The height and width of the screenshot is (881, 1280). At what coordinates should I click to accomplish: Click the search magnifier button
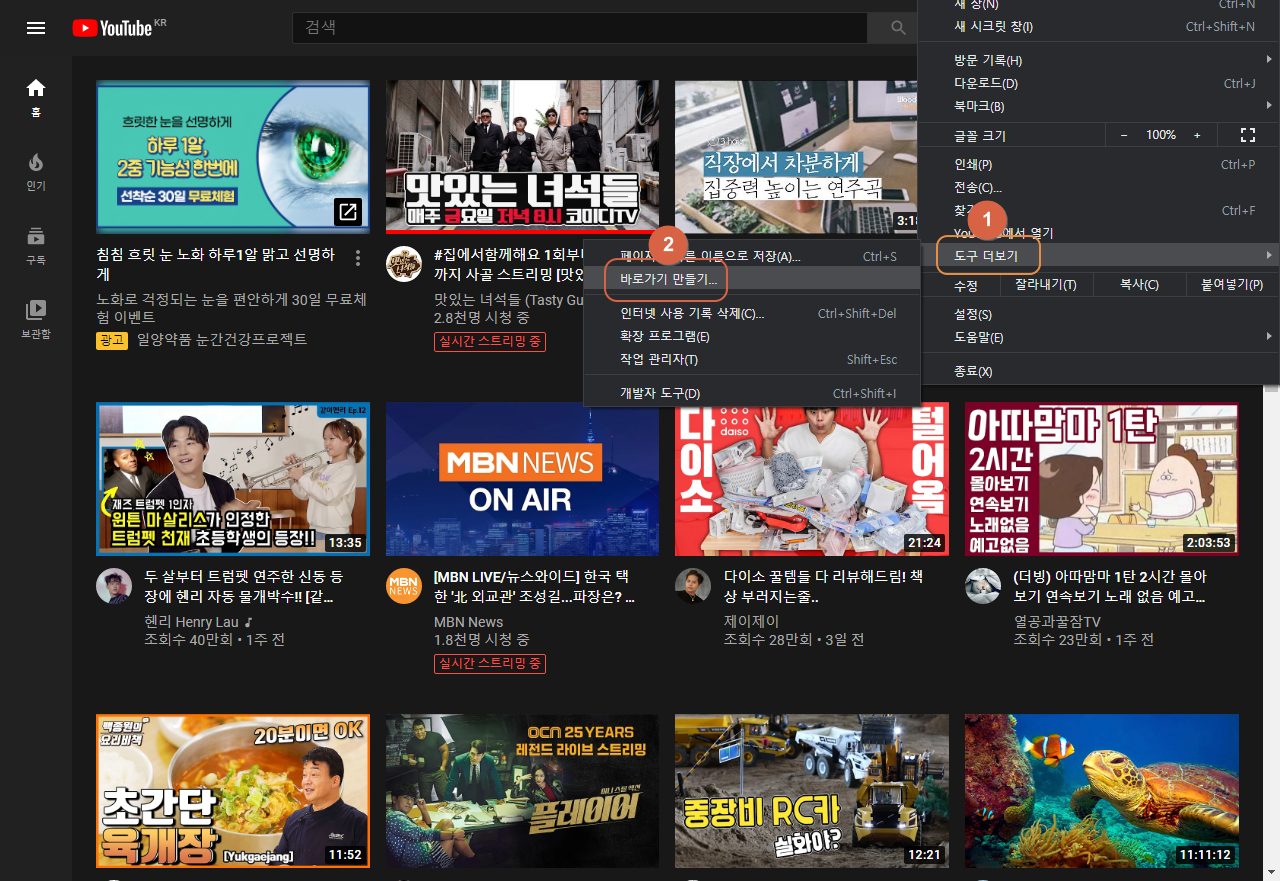898,28
